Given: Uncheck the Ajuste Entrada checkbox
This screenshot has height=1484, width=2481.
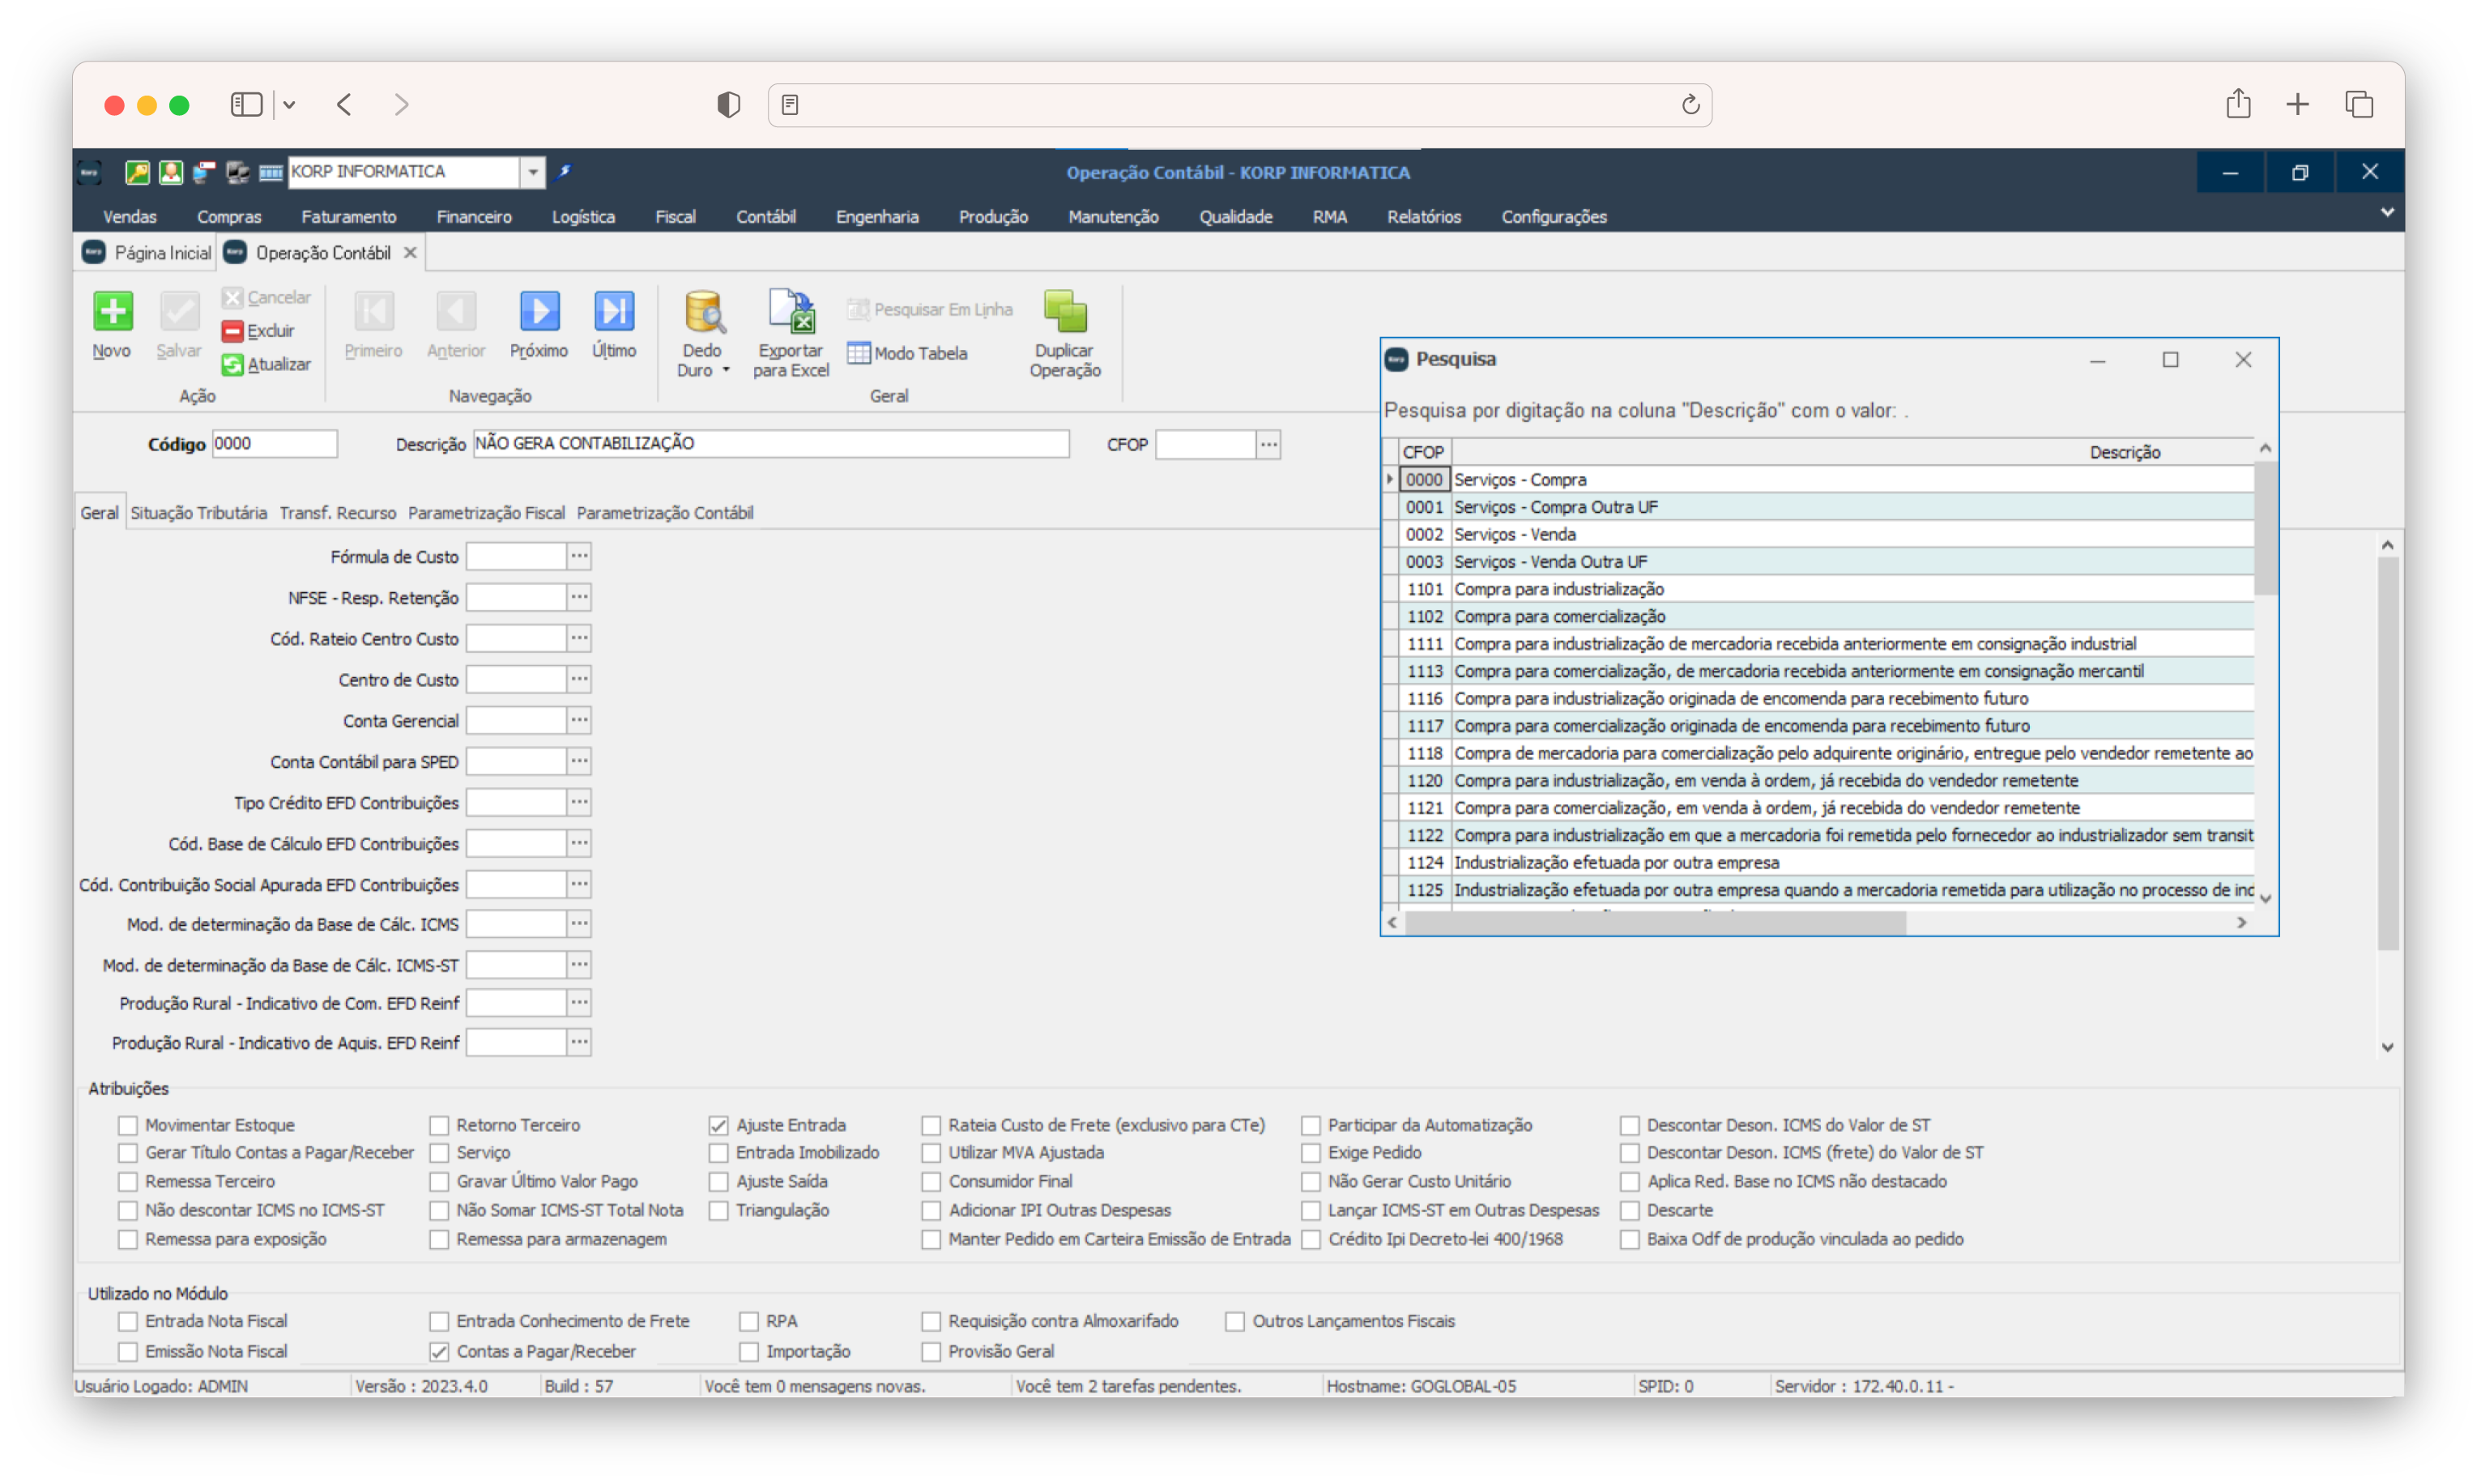Looking at the screenshot, I should [718, 1125].
